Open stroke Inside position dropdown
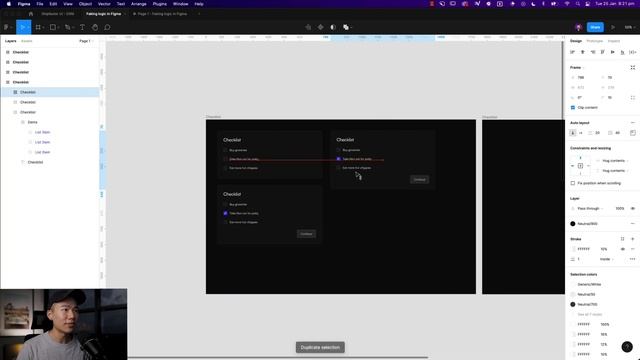640x360 pixels. click(x=607, y=259)
